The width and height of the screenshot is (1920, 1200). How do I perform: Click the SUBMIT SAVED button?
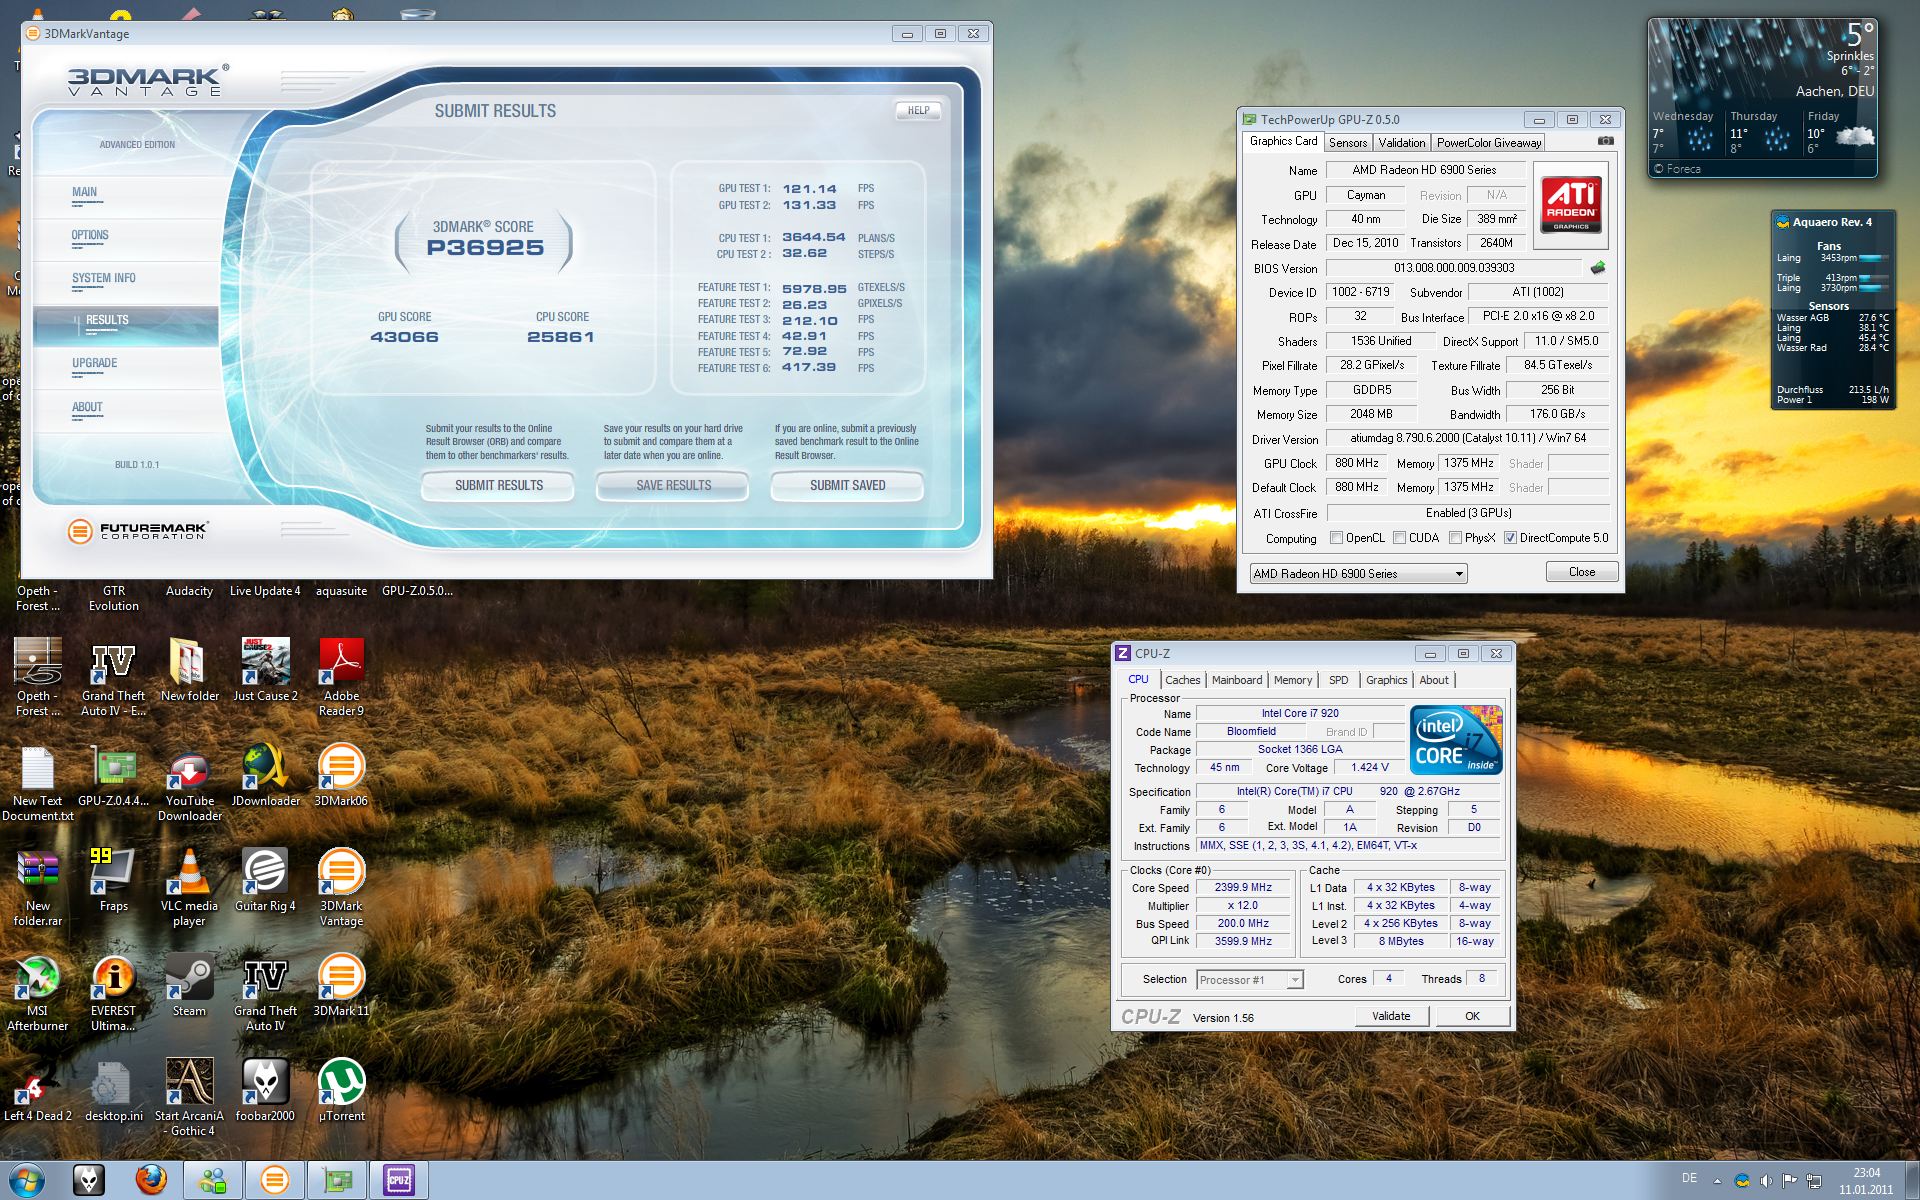(x=847, y=486)
